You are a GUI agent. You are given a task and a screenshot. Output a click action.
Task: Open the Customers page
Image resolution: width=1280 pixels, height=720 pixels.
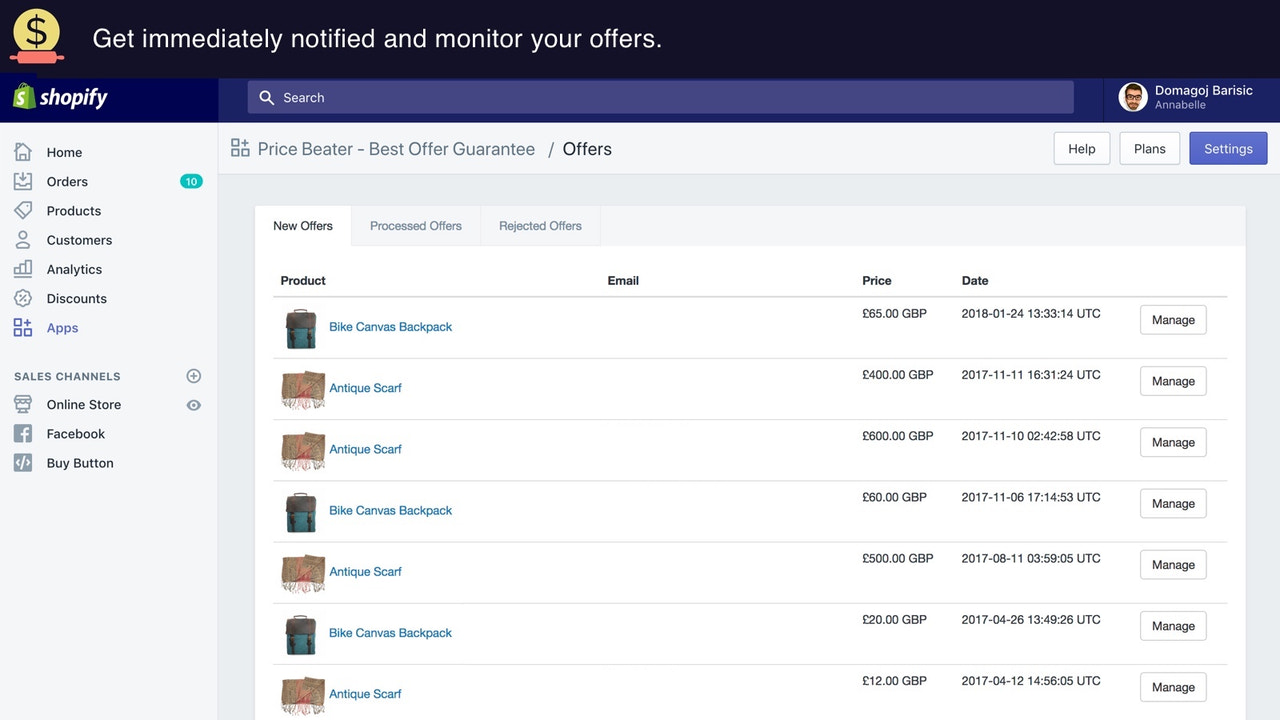coord(79,240)
